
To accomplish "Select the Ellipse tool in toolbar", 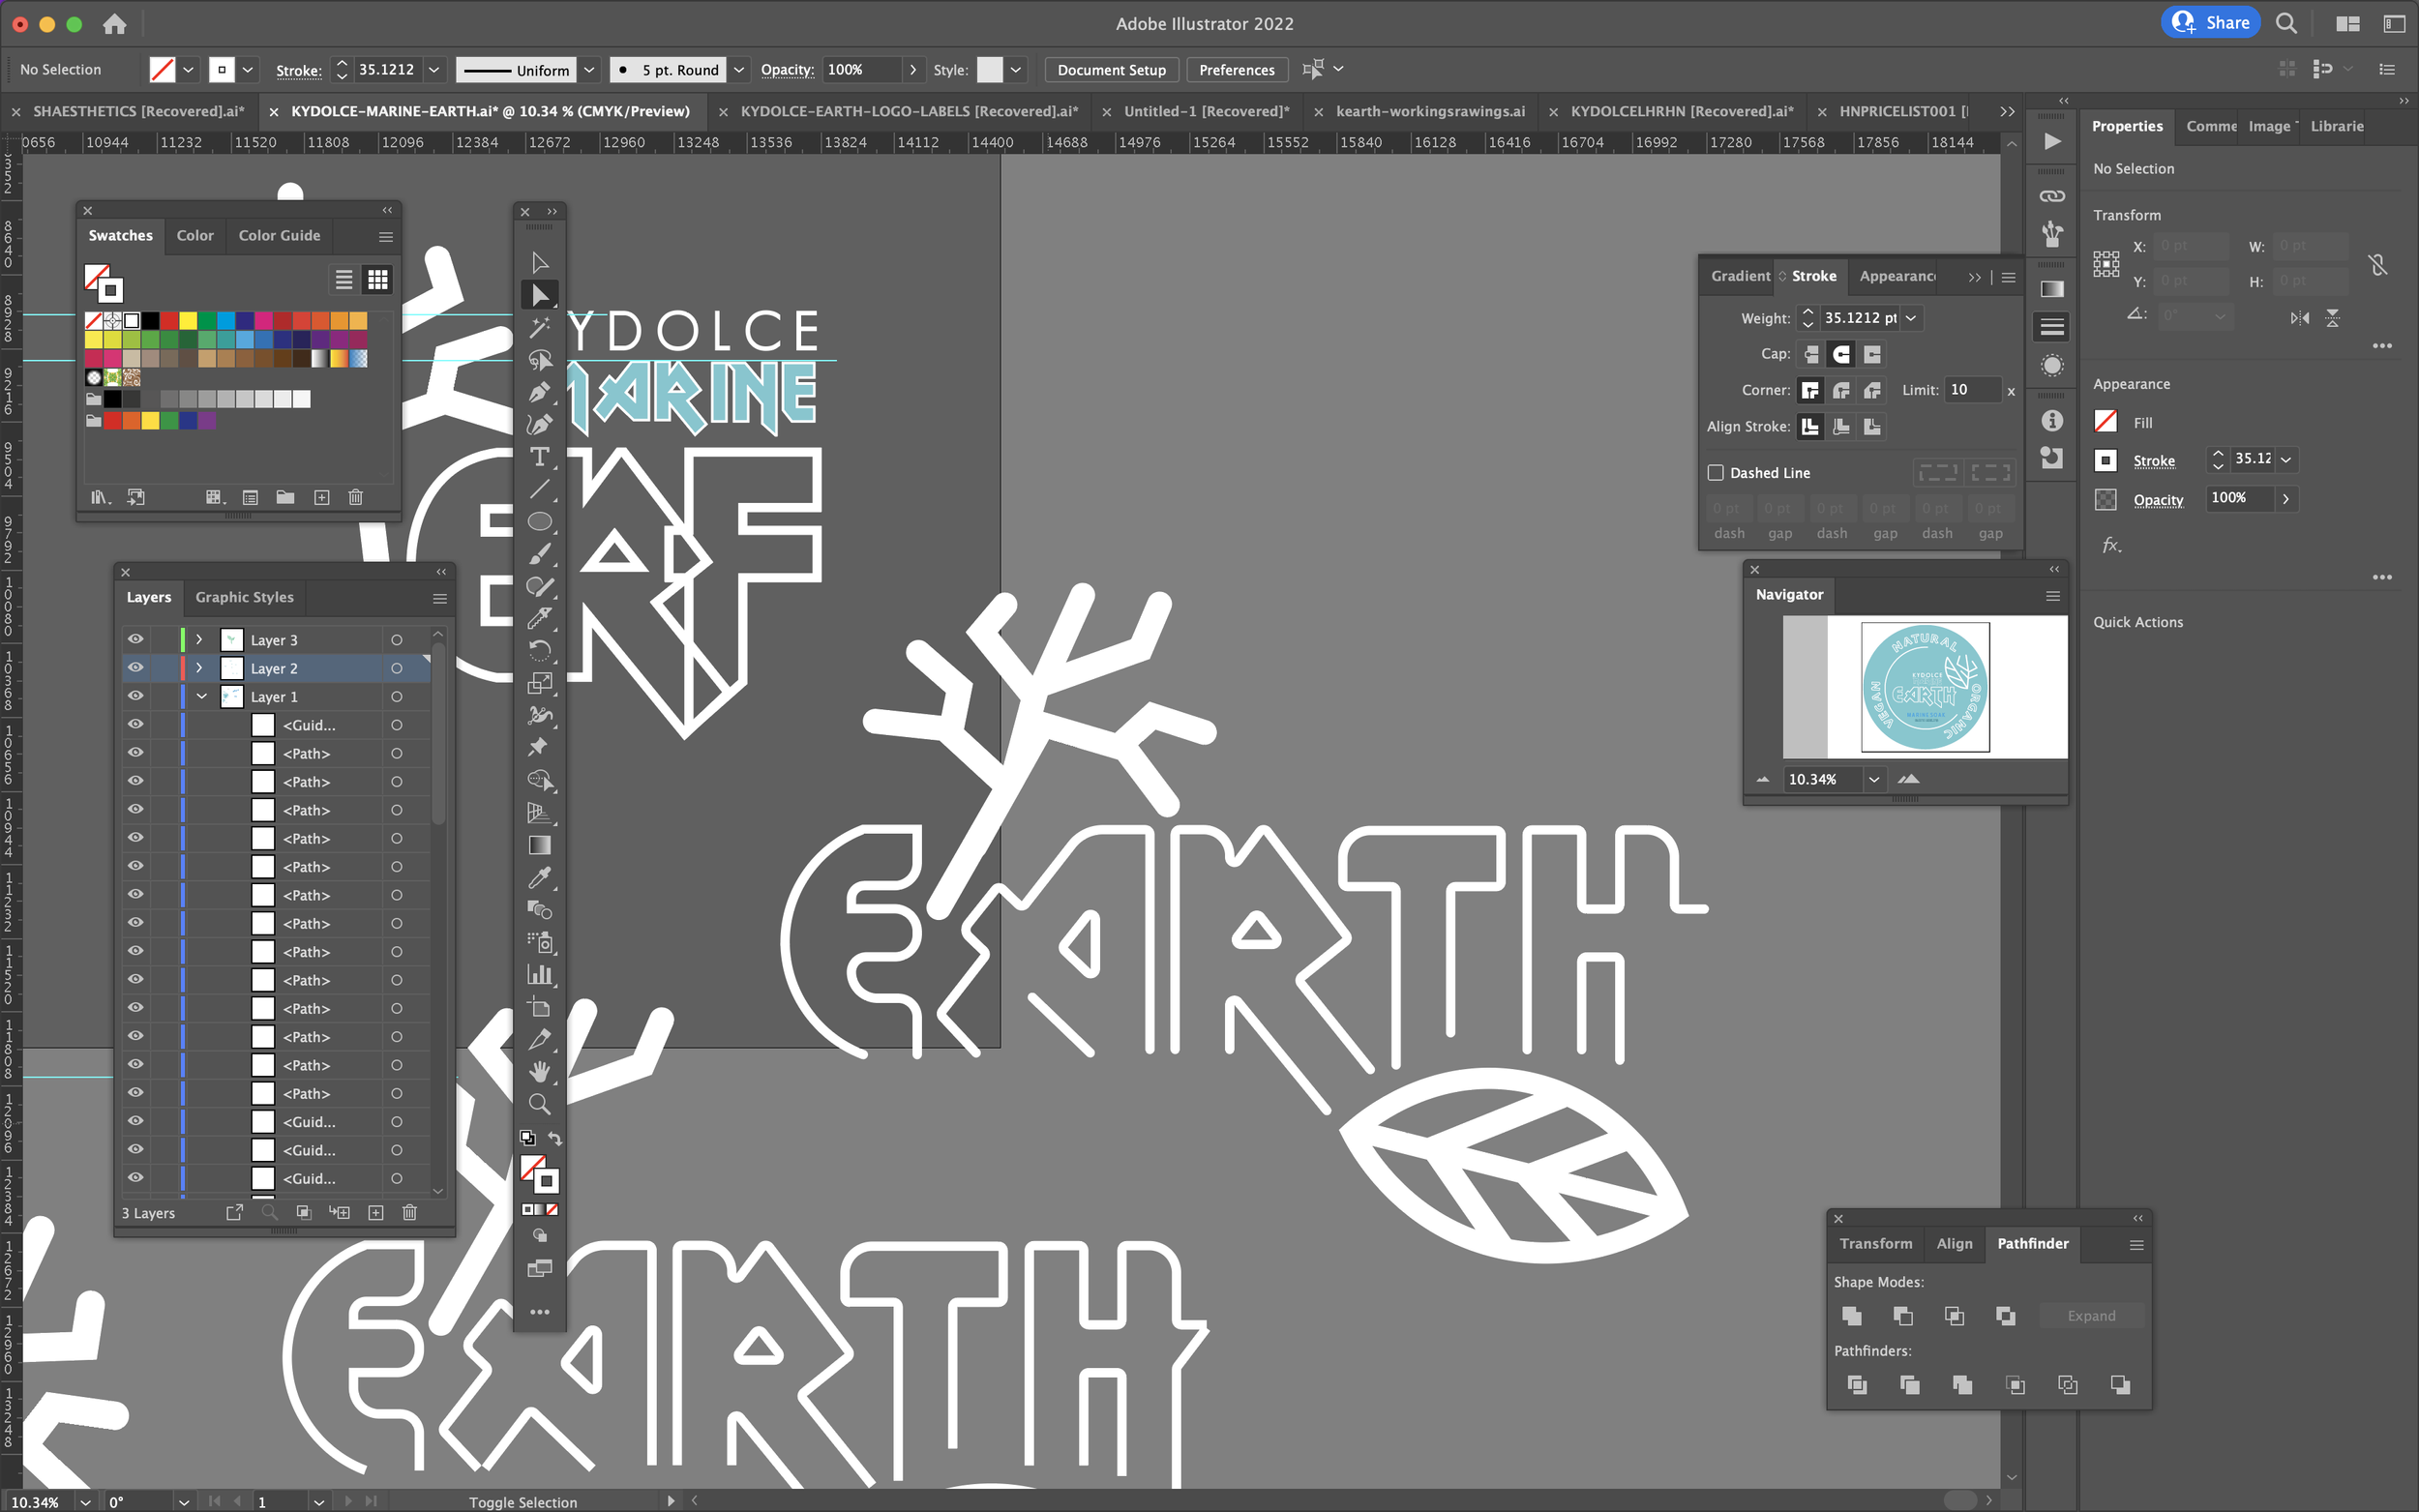I will 540,522.
